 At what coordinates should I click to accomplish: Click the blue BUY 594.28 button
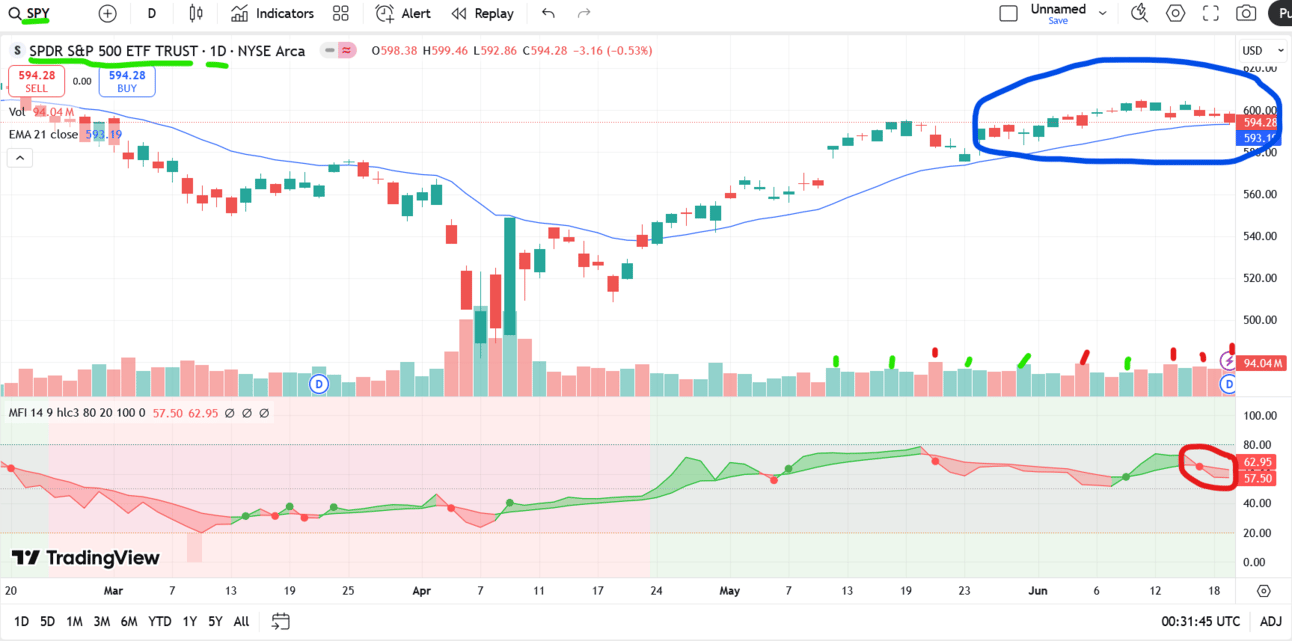pos(127,81)
